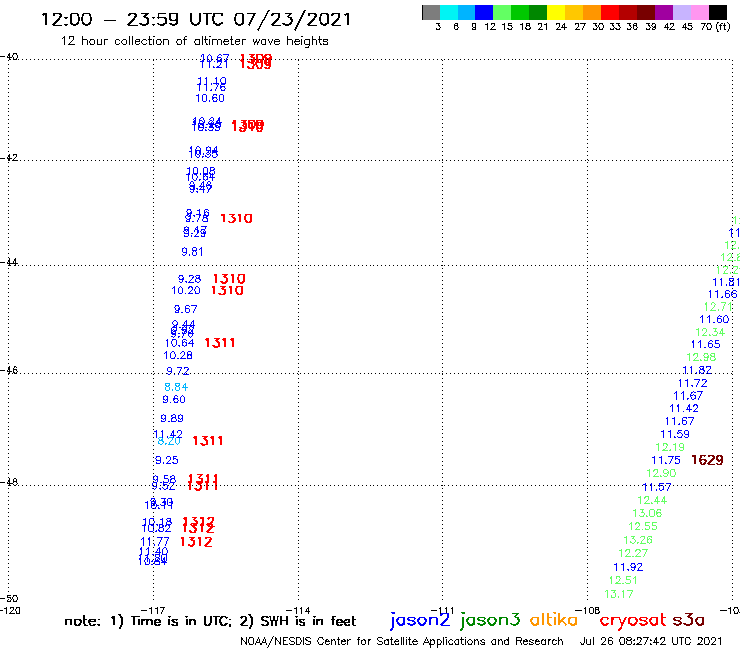Click red "1311" time label beside 10.64
This screenshot has height=650, width=740.
click(219, 343)
